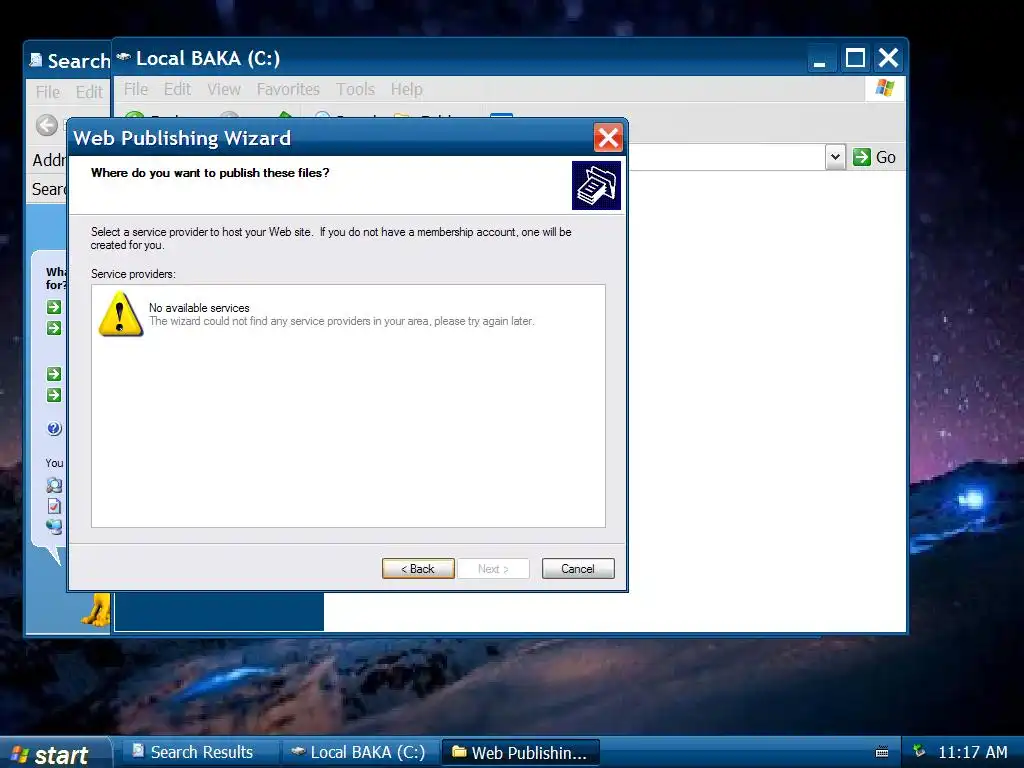
Task: Click the Windows flag logo in Local BAKA window
Action: (885, 88)
